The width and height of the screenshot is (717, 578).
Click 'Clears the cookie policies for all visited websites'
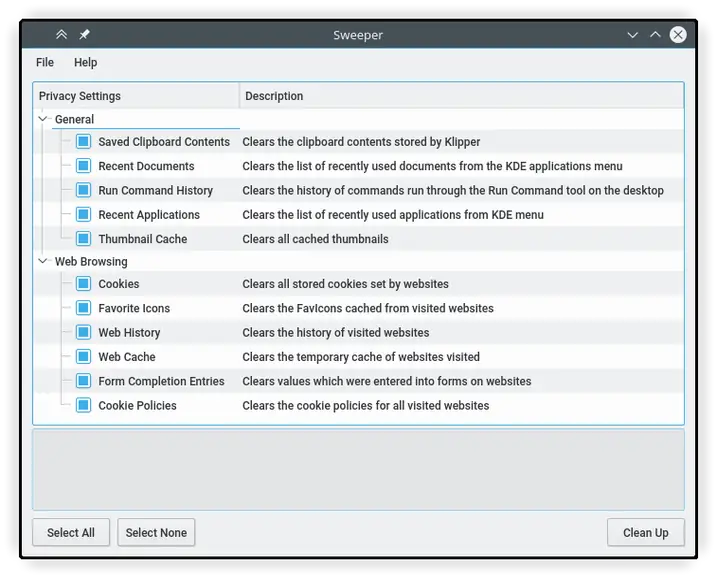coord(365,405)
